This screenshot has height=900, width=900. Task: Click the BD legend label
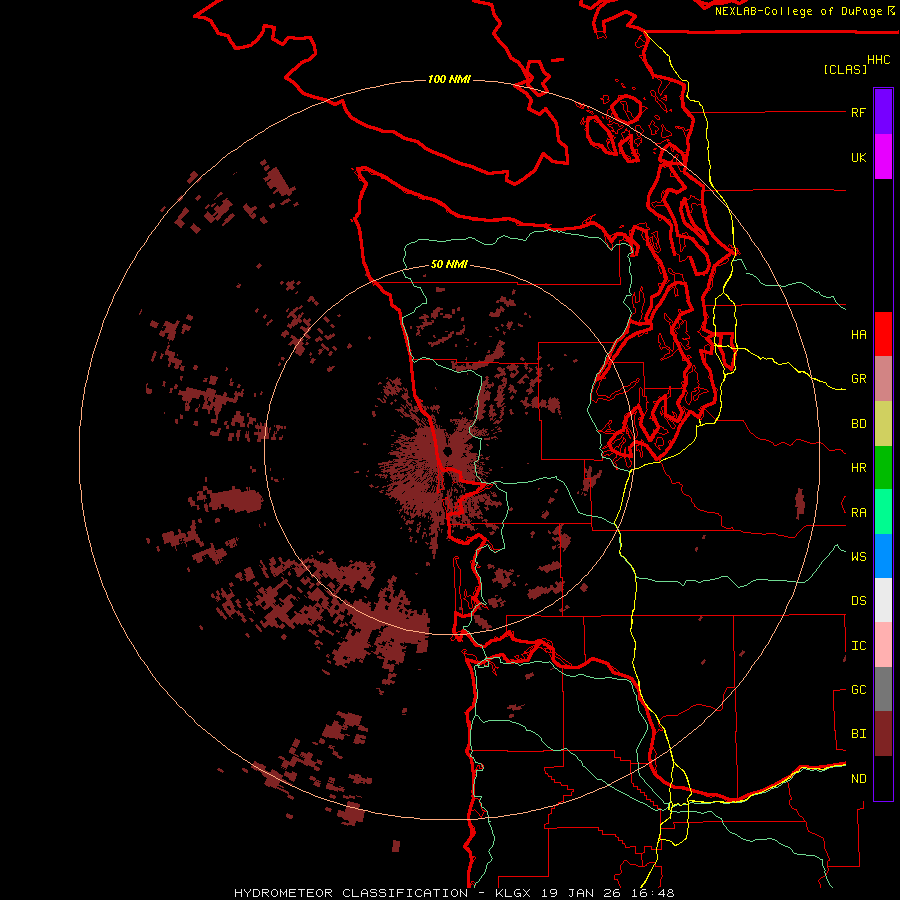(x=858, y=424)
